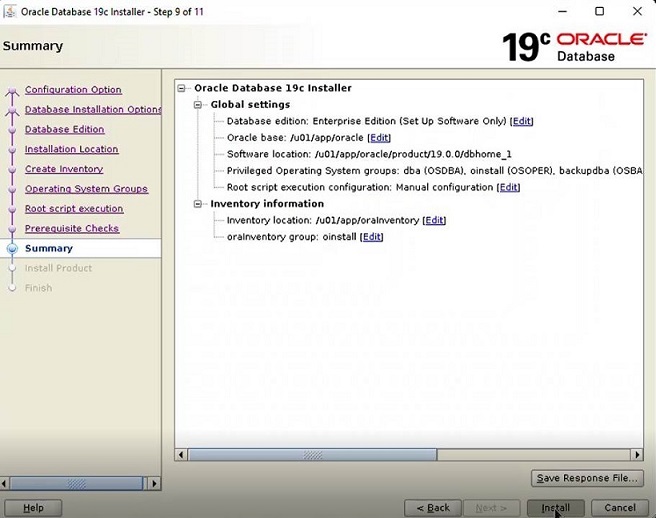Image resolution: width=656 pixels, height=518 pixels.
Task: Go to Create Inventory step
Action: click(64, 169)
